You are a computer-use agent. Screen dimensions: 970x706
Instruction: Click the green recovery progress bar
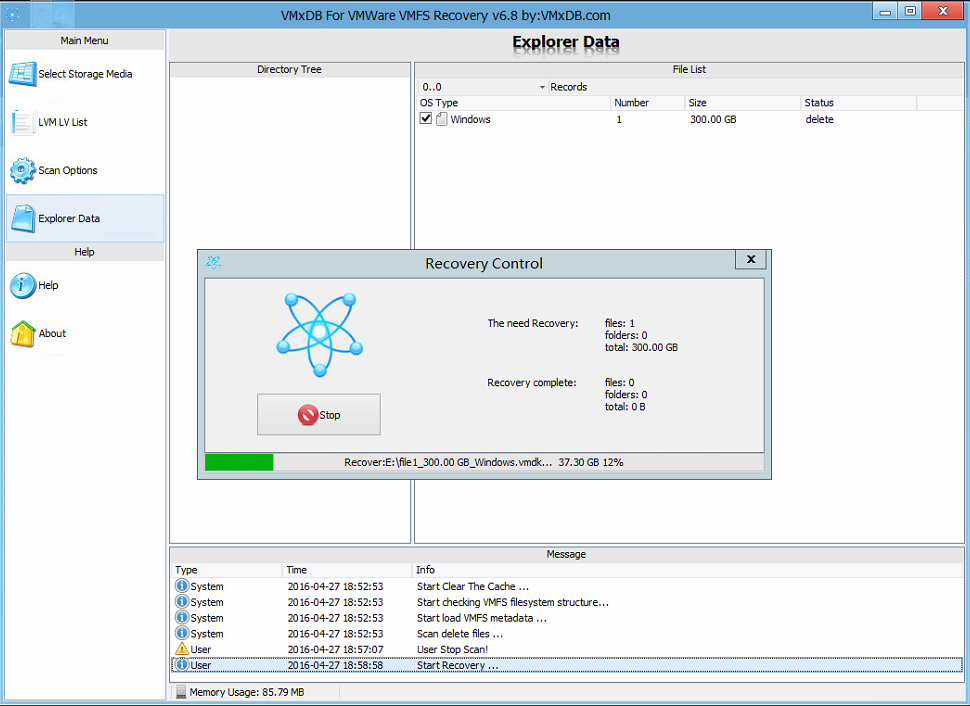click(239, 462)
